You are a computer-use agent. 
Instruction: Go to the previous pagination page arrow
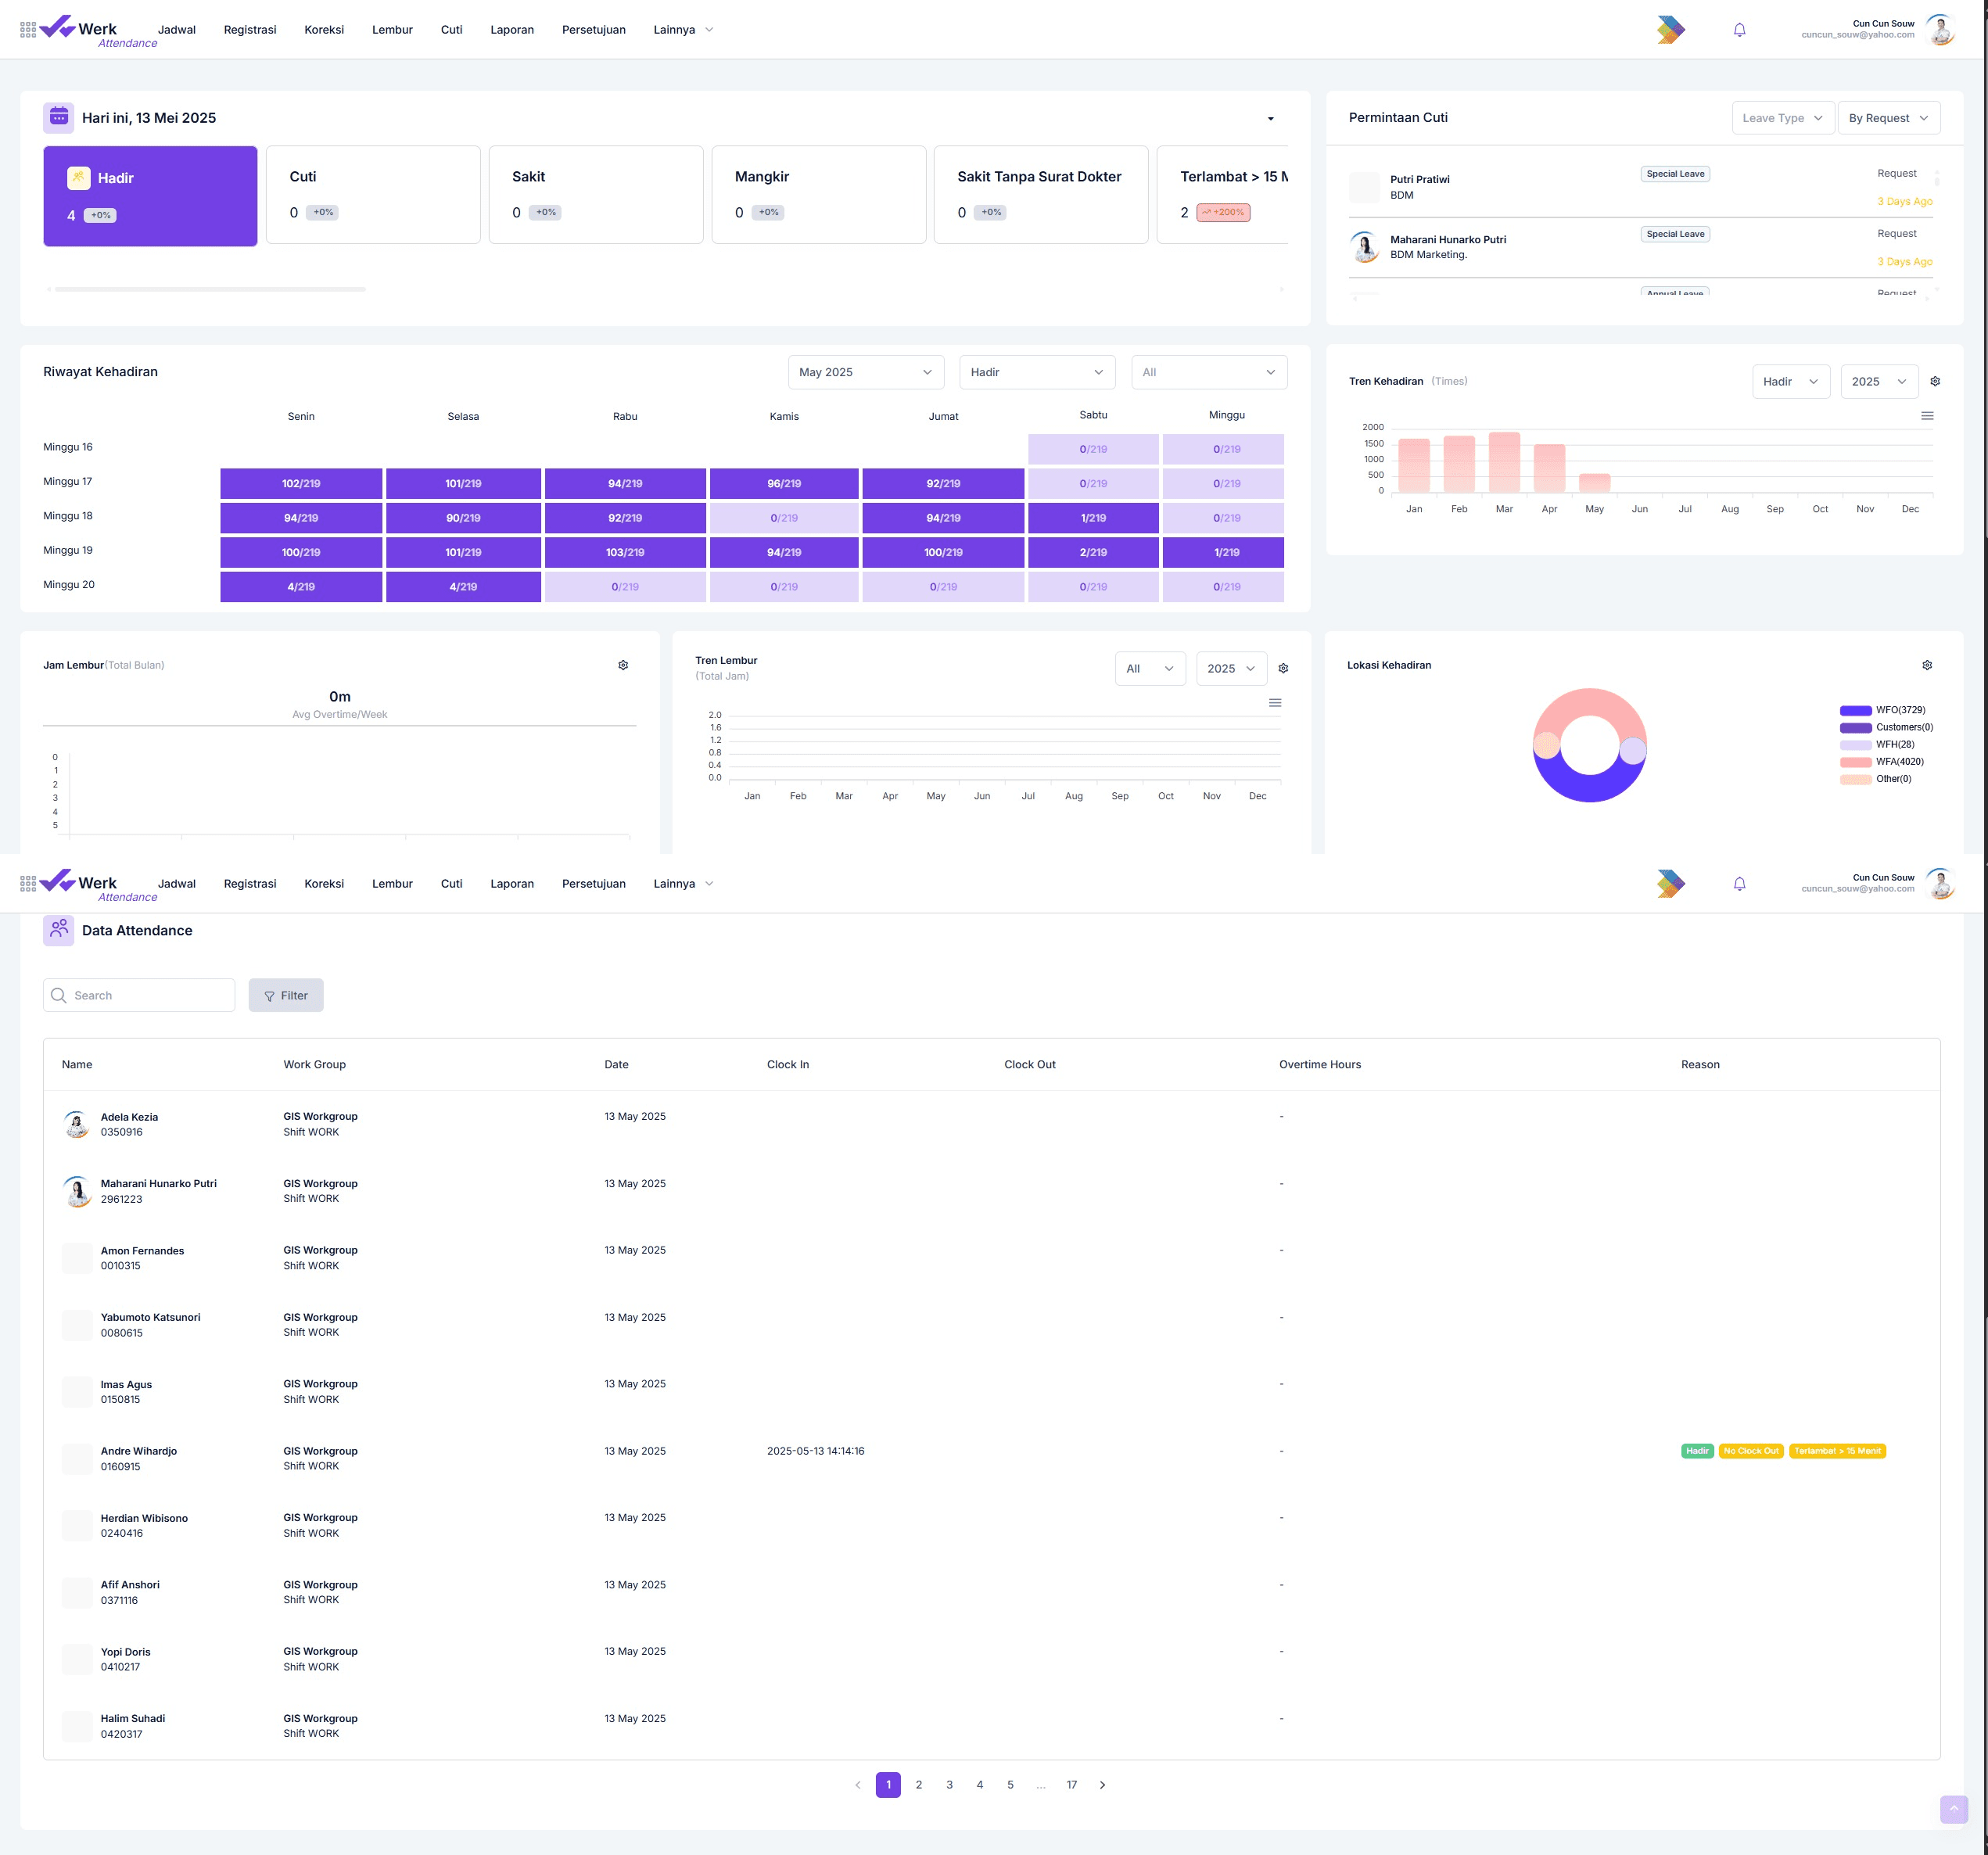pyautogui.click(x=857, y=1785)
